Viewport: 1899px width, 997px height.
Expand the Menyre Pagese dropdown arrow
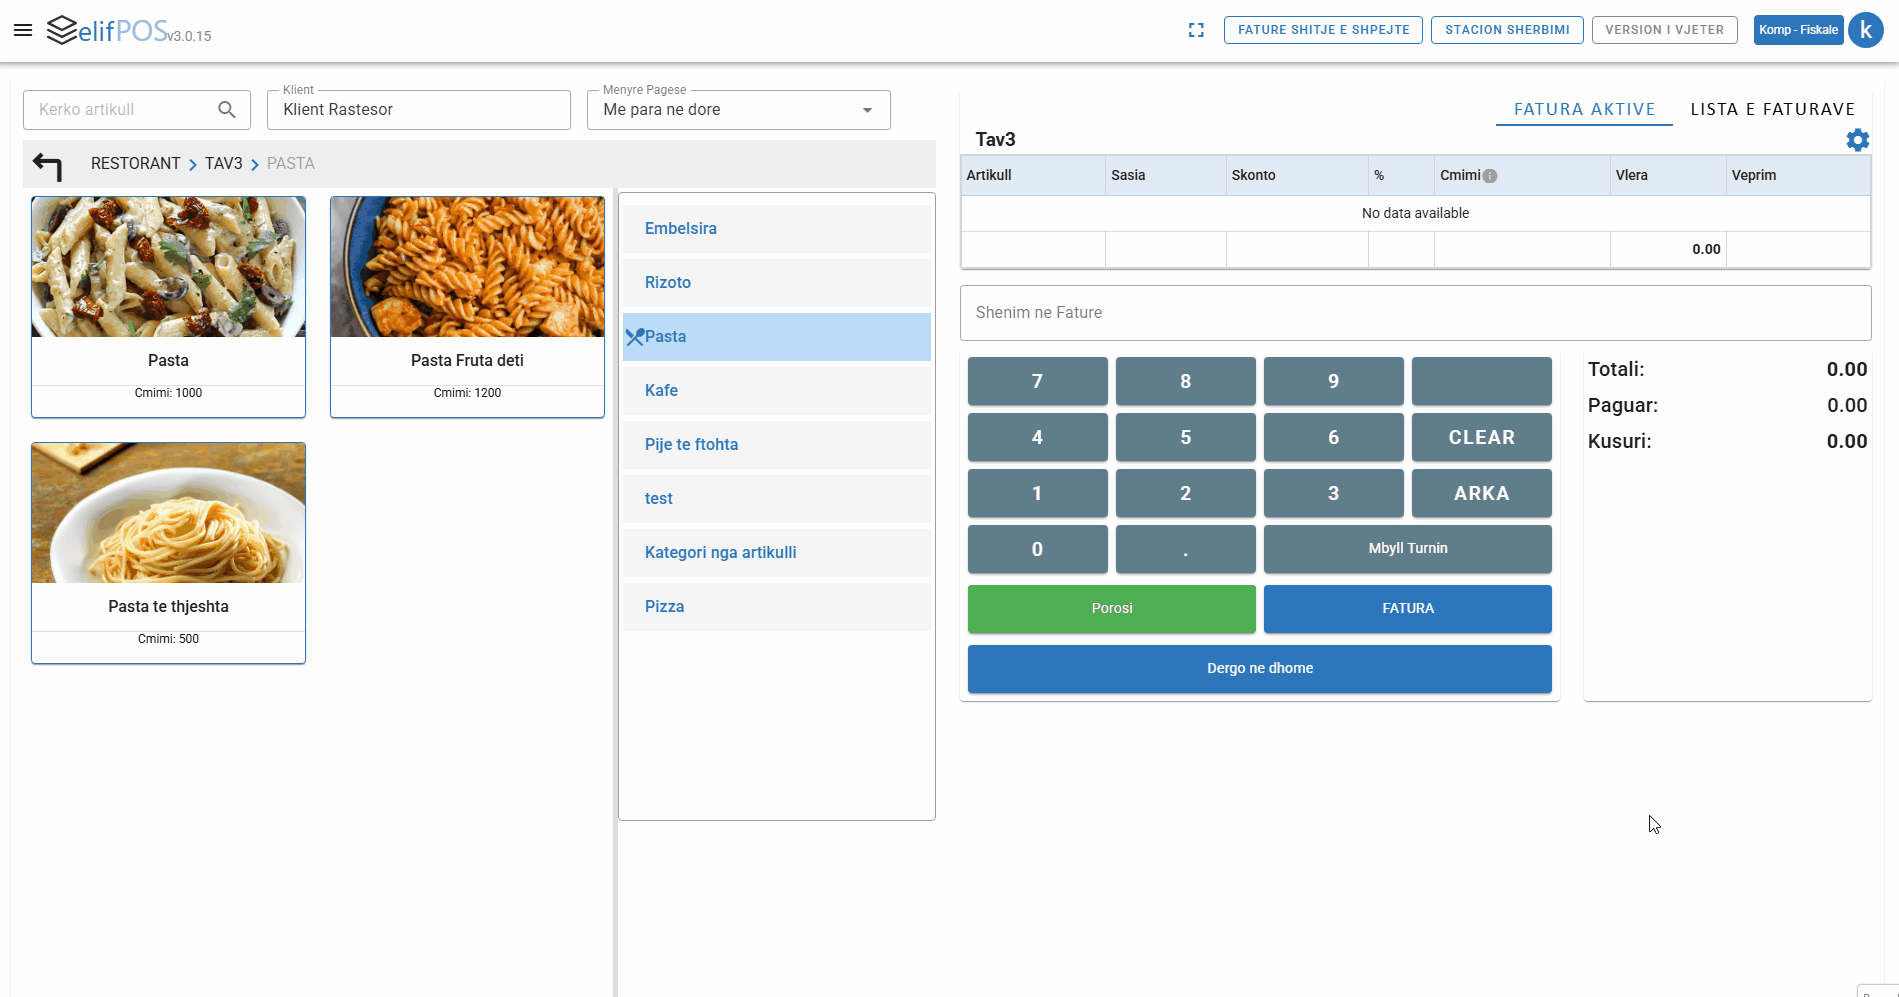[867, 110]
